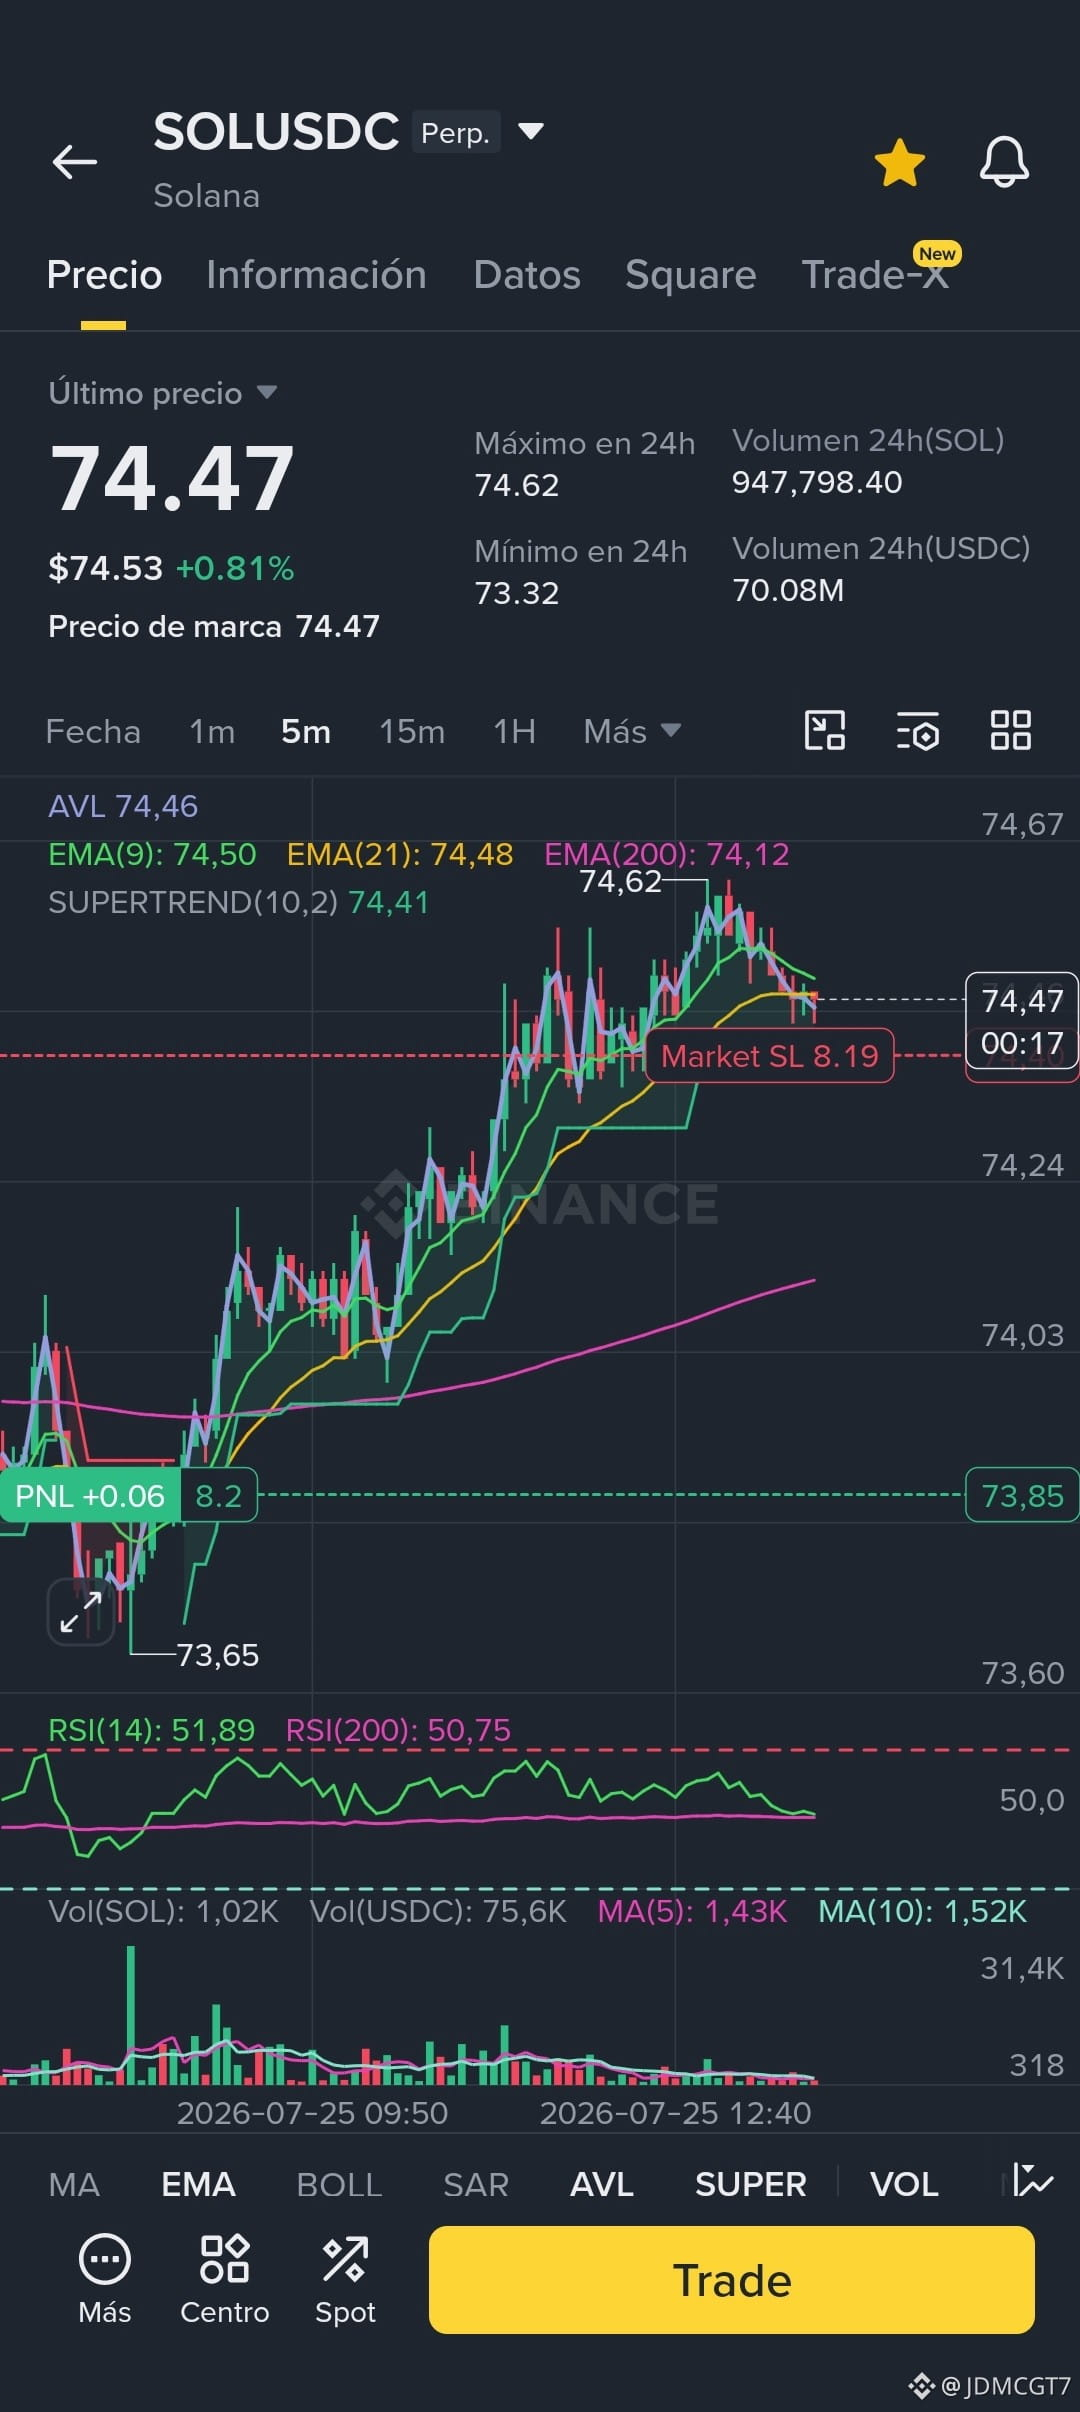Tap the Mínimo en 24h value 73.32
1080x2412 pixels.
click(517, 593)
